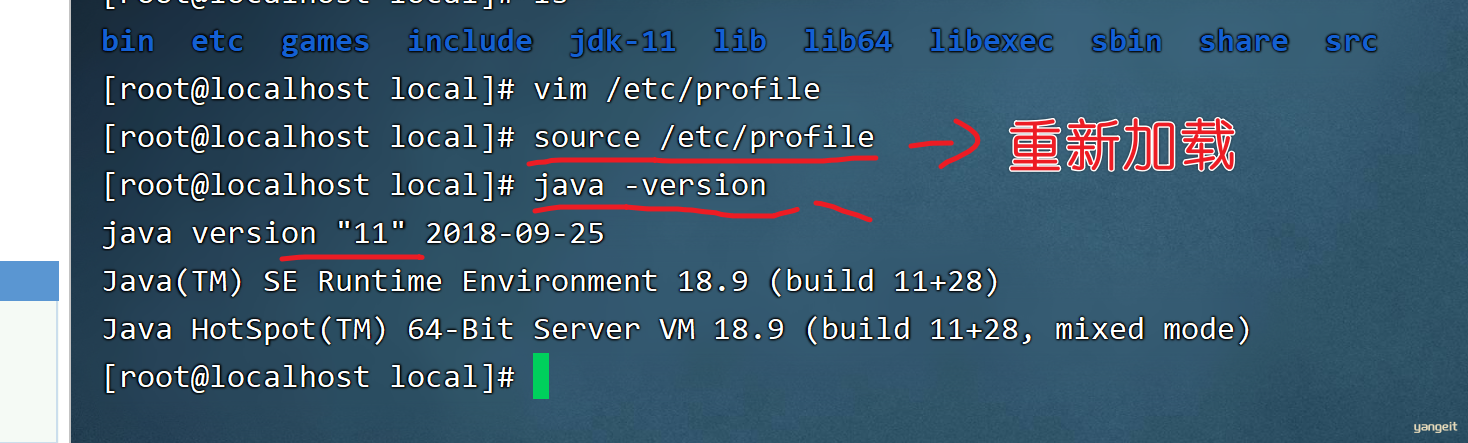This screenshot has width=1468, height=443.
Task: Click the java -version command text
Action: click(650, 185)
